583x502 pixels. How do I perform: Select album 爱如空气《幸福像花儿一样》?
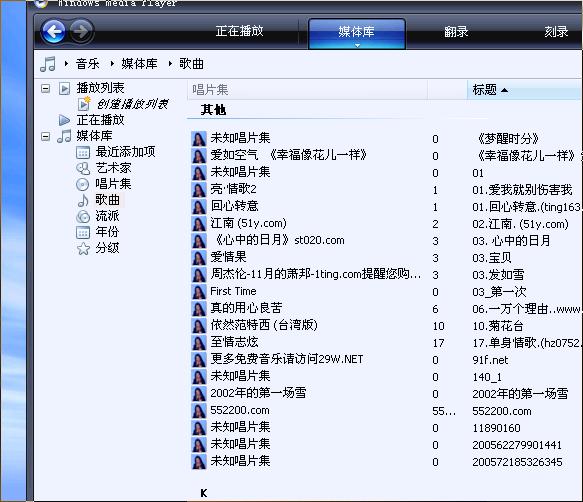(x=289, y=155)
